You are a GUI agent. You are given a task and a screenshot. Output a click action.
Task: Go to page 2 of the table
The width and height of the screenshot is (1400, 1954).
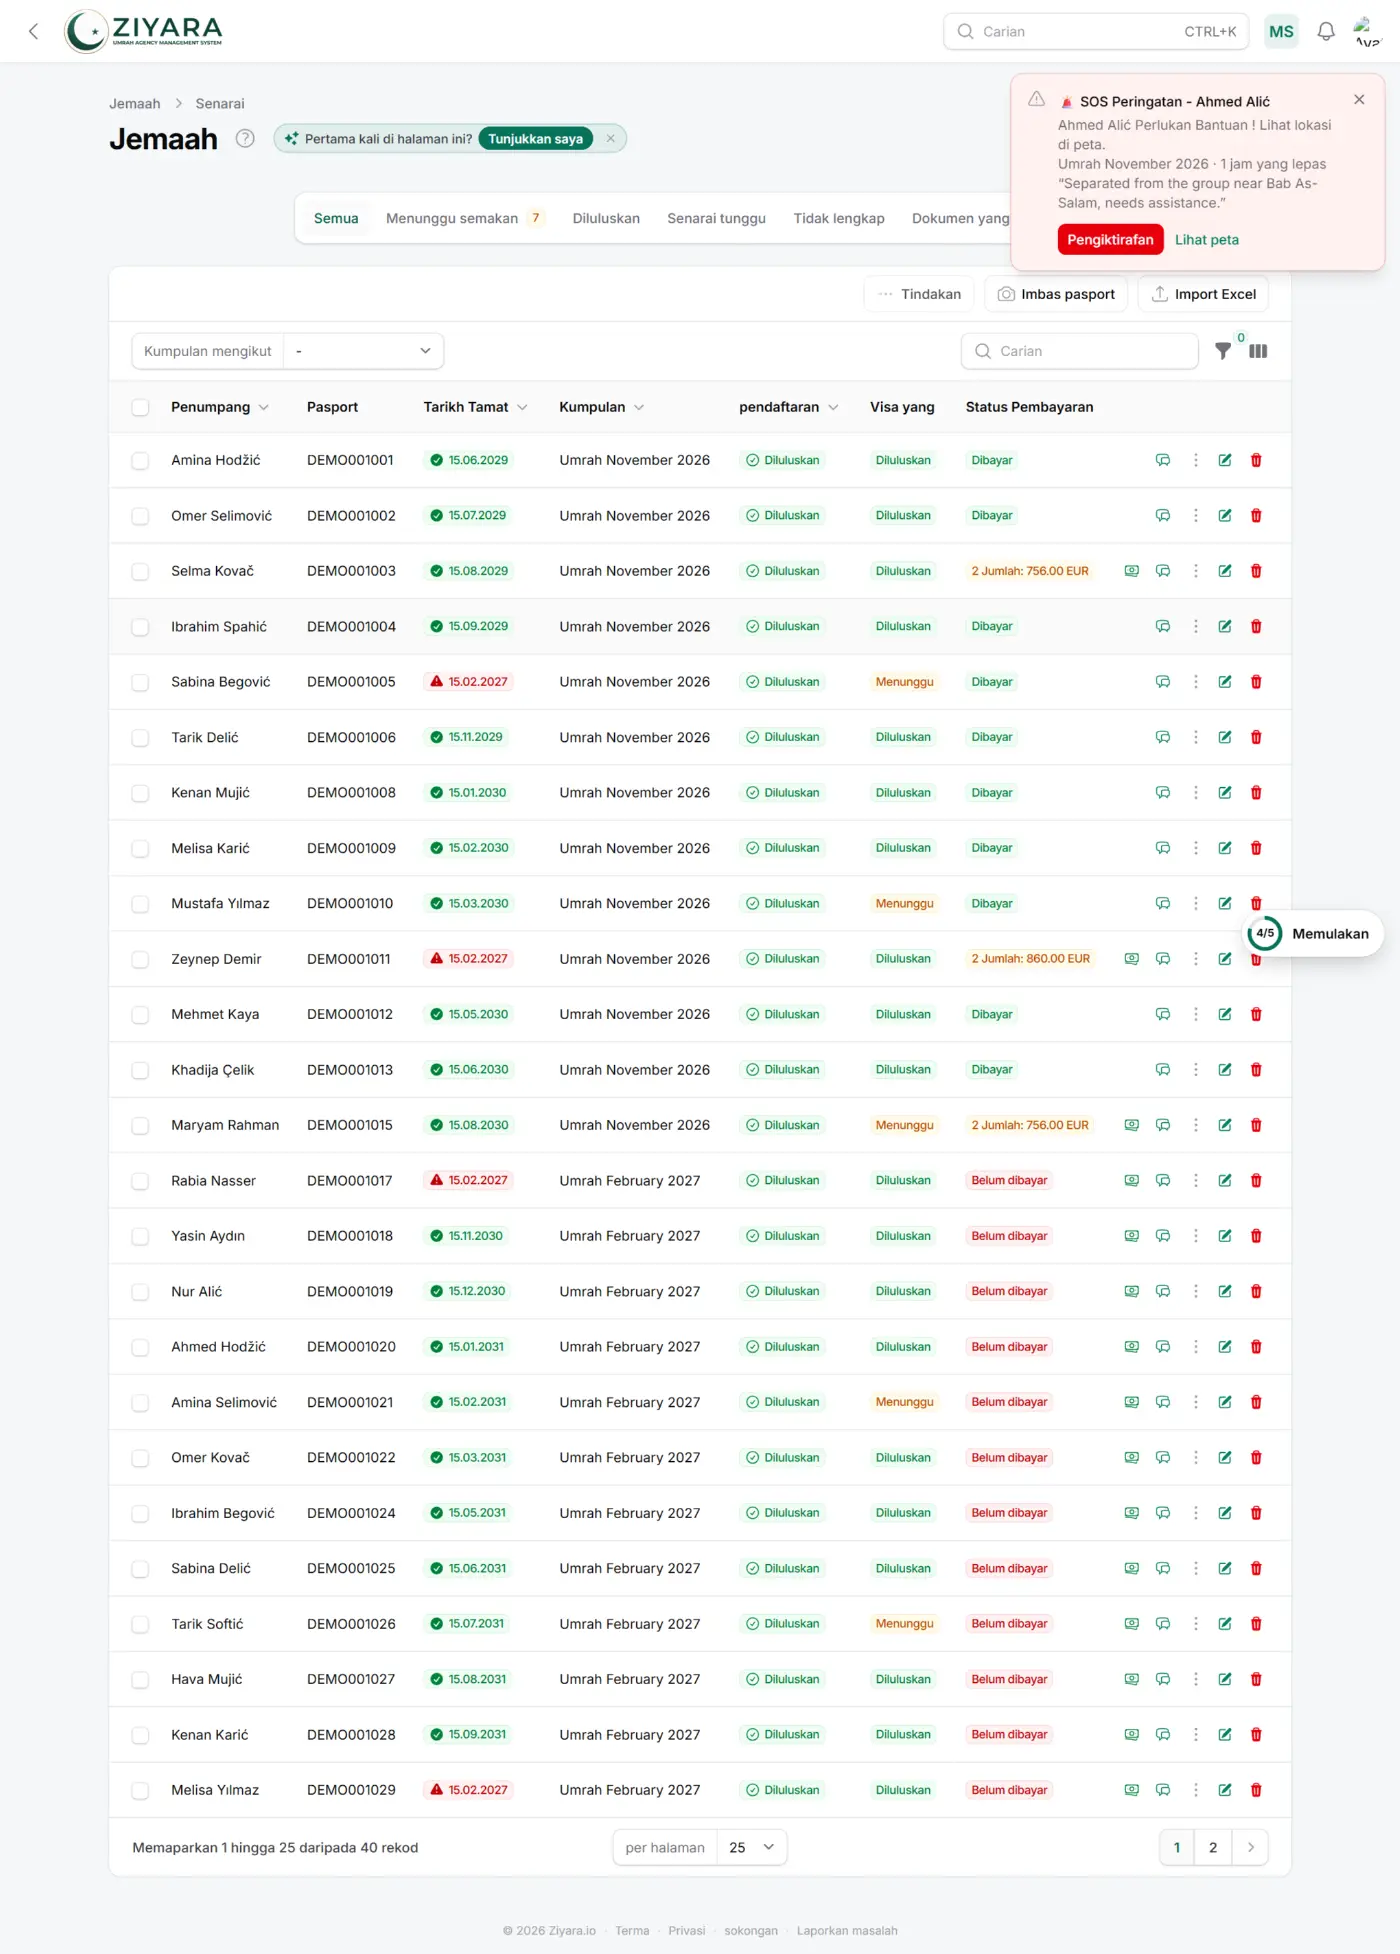pos(1213,1848)
